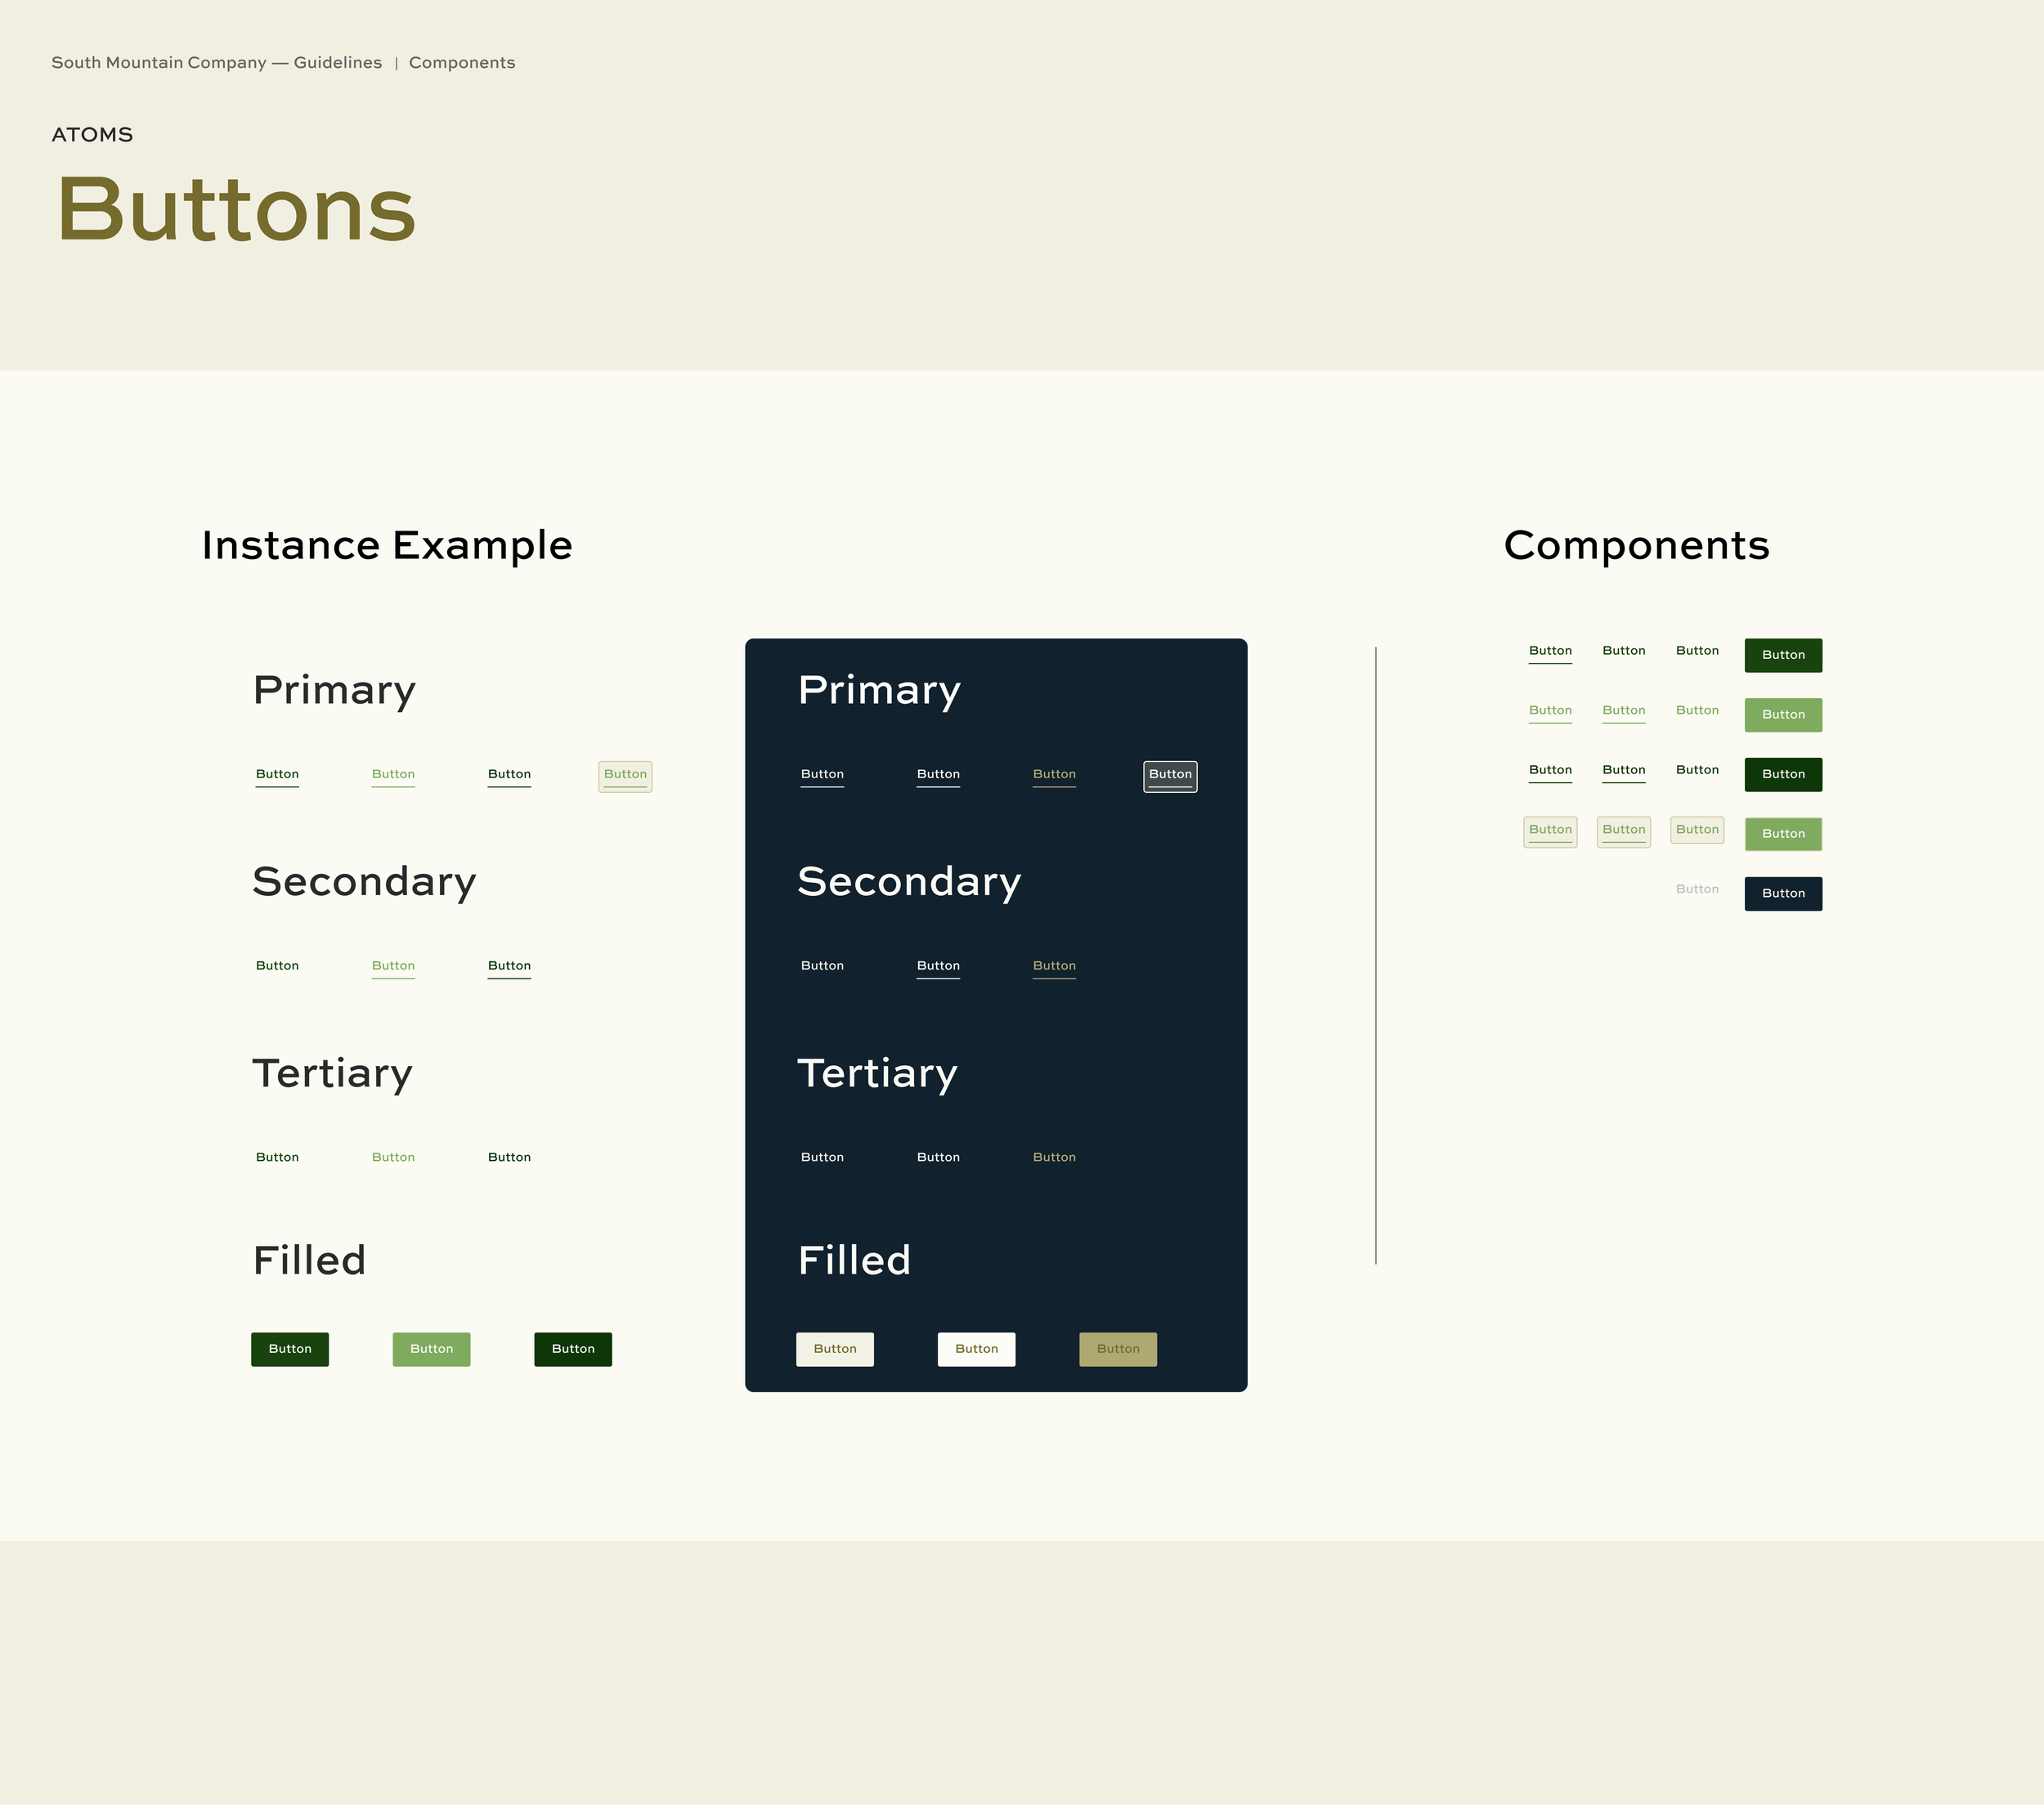
Task: Click the gray disabled Button text in Components
Action: [1696, 888]
